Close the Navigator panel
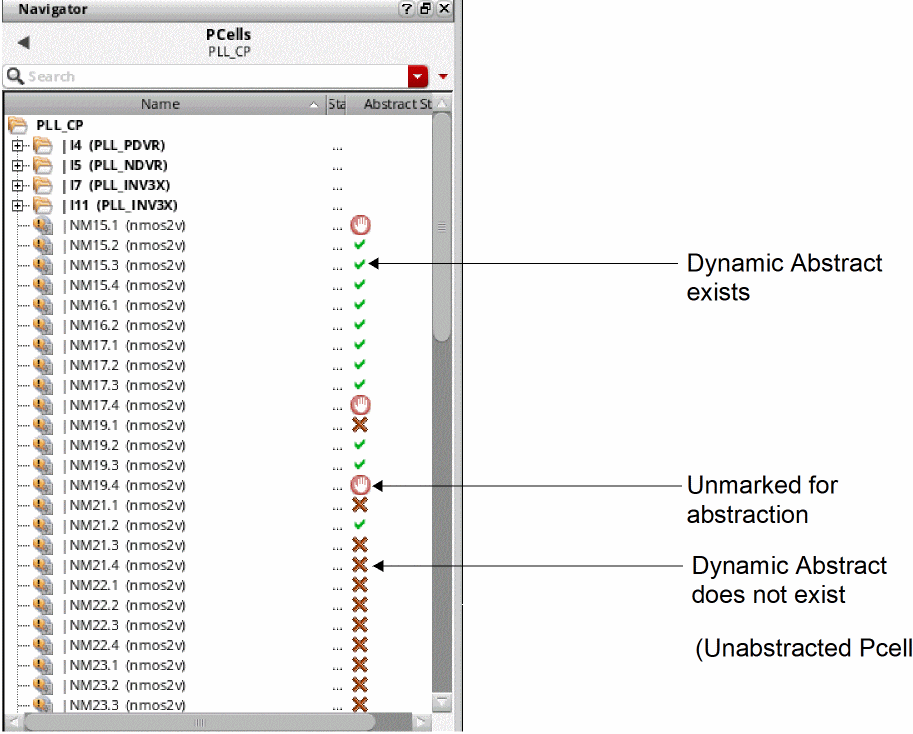The height and width of the screenshot is (734, 913). [444, 9]
